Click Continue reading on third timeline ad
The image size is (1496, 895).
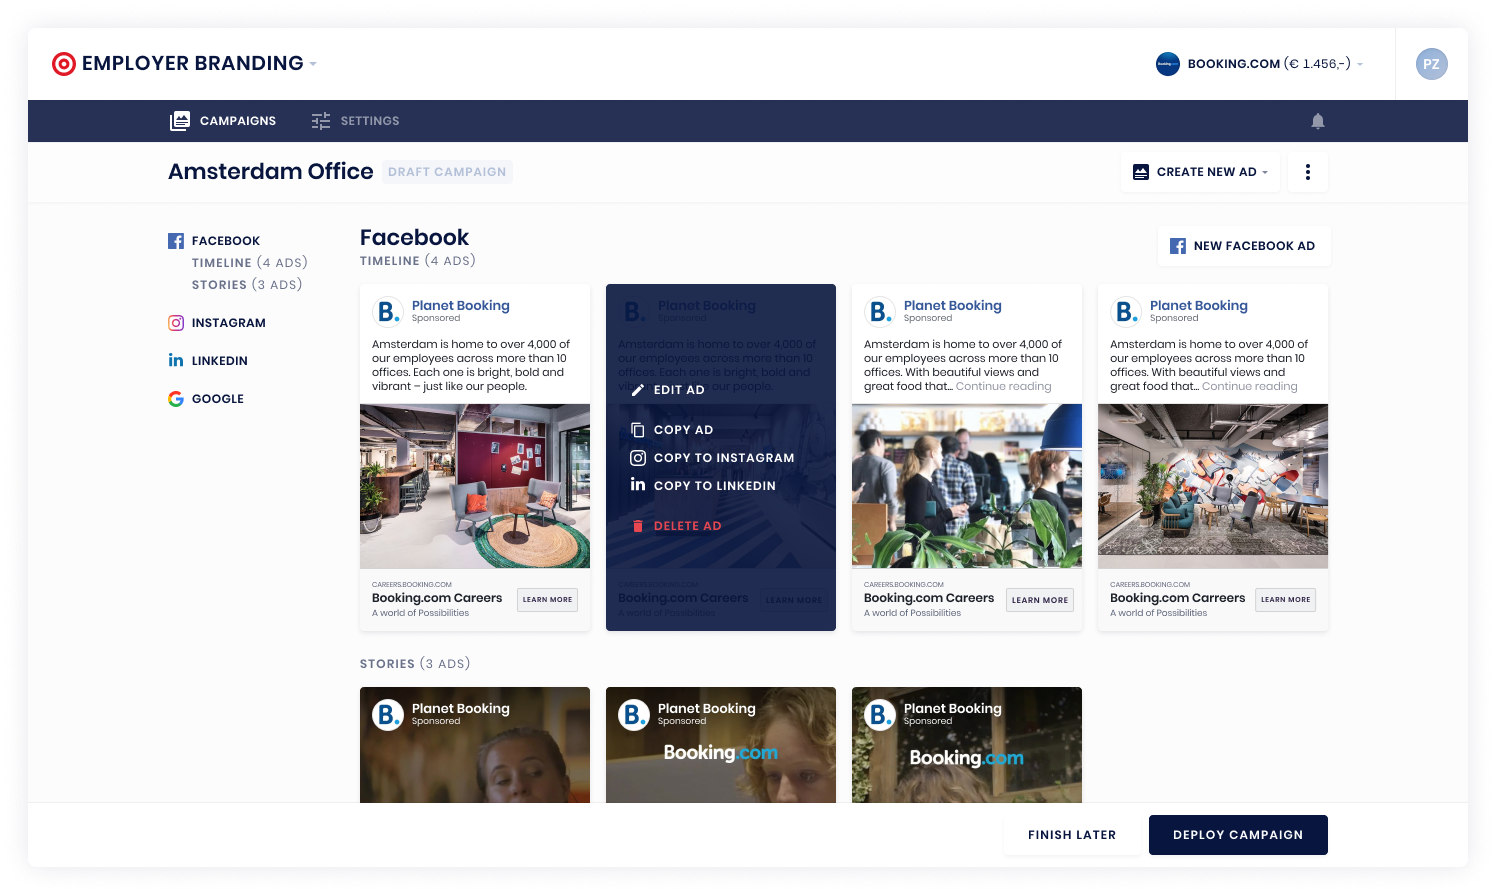(1003, 387)
